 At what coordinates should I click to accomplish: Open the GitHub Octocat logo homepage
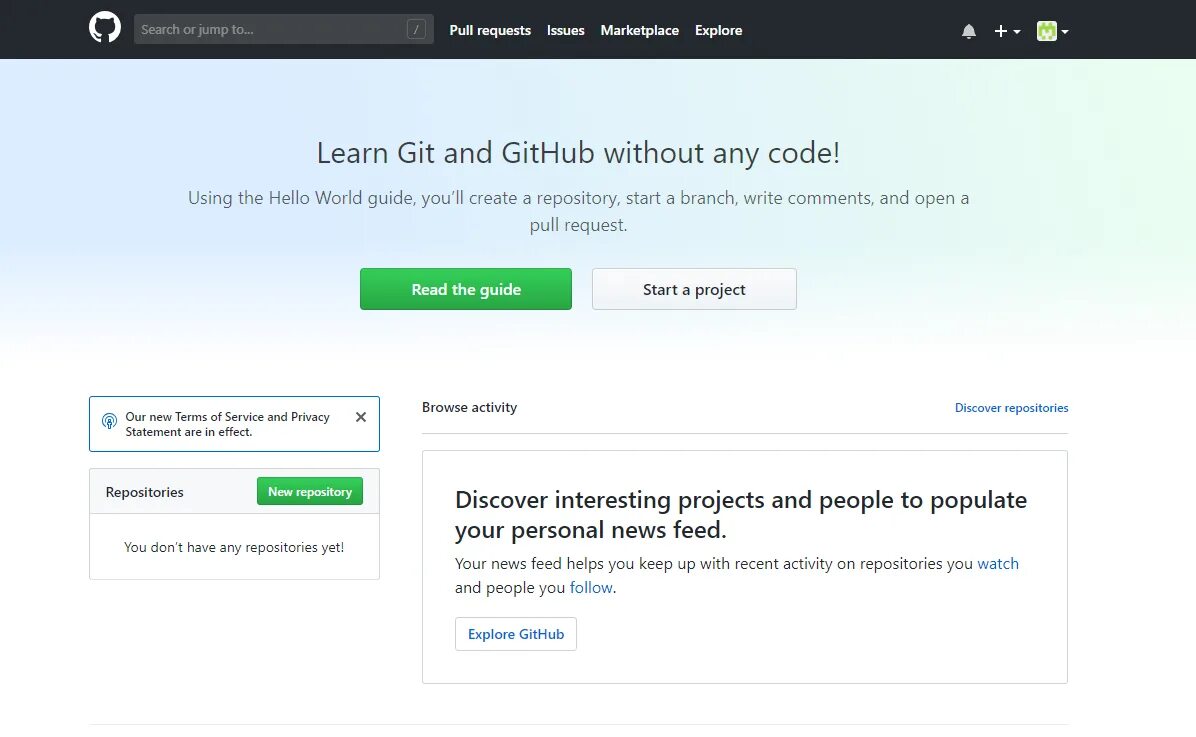(104, 28)
